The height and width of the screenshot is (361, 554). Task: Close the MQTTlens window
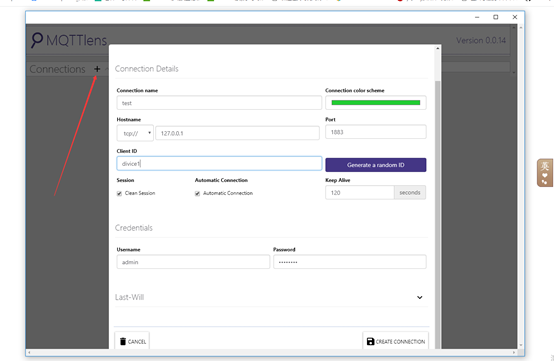515,17
